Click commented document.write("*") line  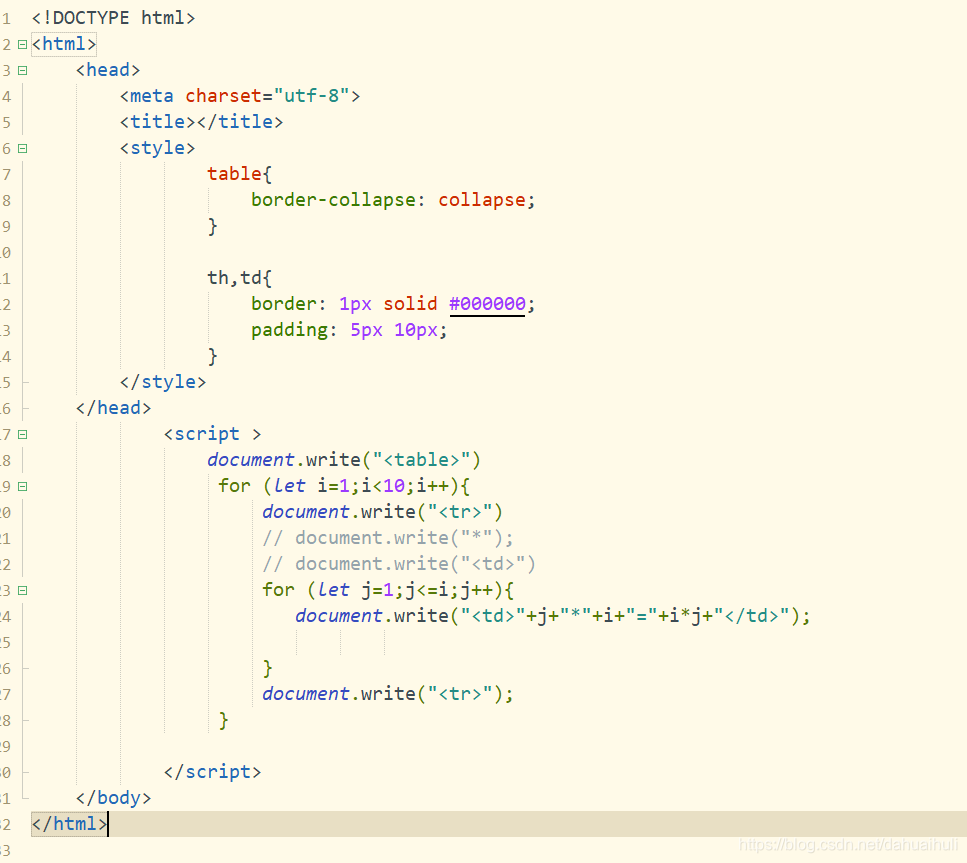[x=387, y=538]
